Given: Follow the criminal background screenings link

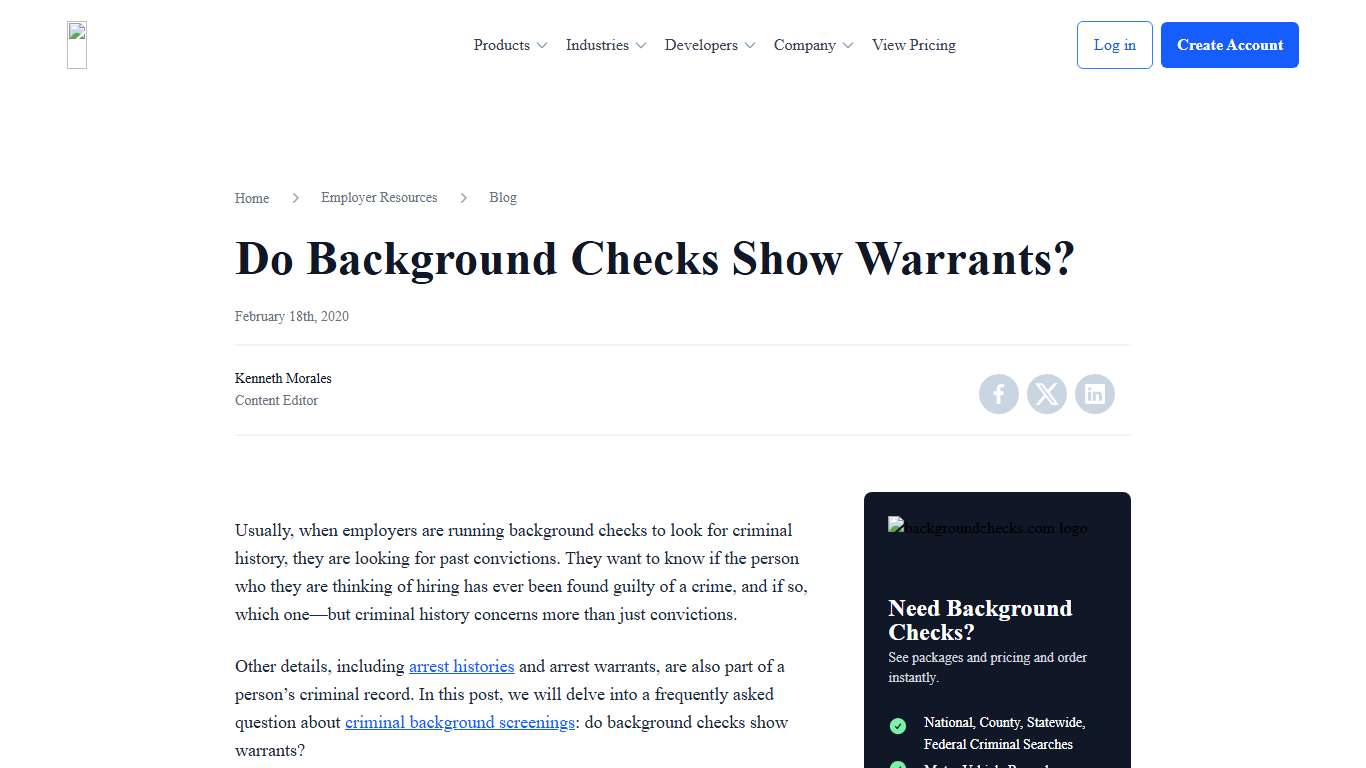Looking at the screenshot, I should [459, 722].
